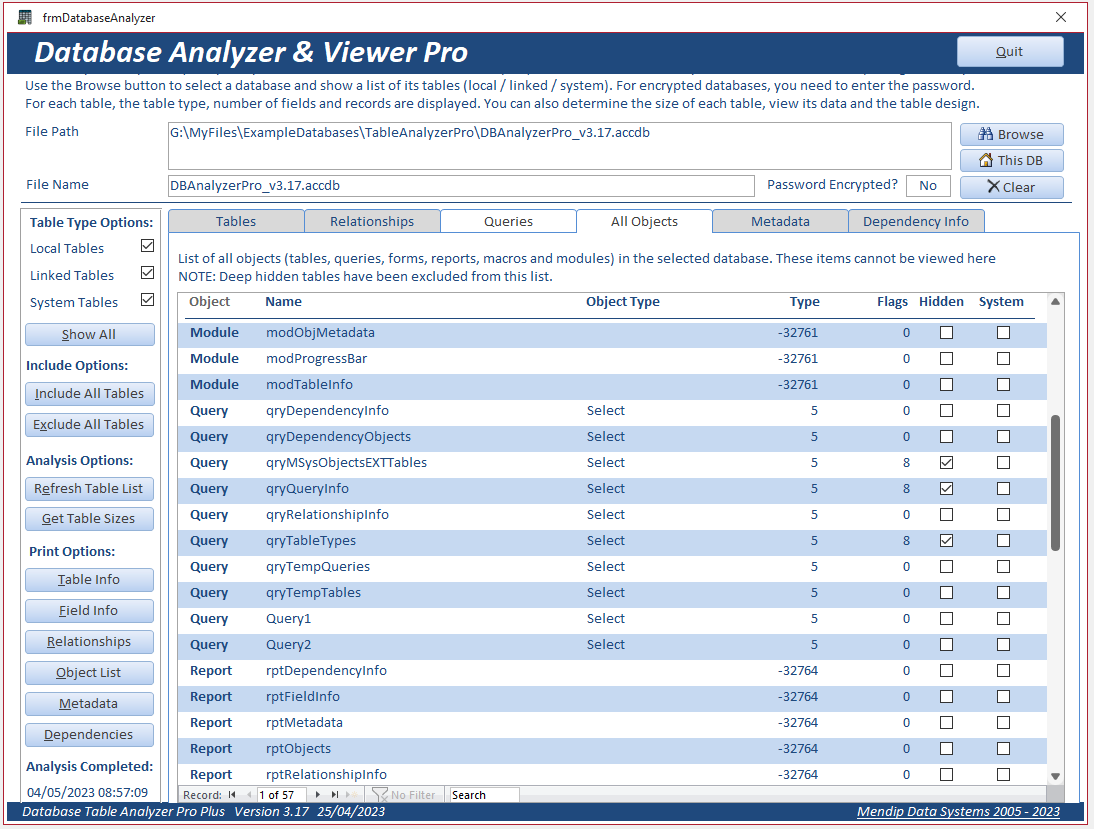Image resolution: width=1094 pixels, height=829 pixels.
Task: Click the object list vertical scrollbar thumb
Action: click(x=1056, y=483)
